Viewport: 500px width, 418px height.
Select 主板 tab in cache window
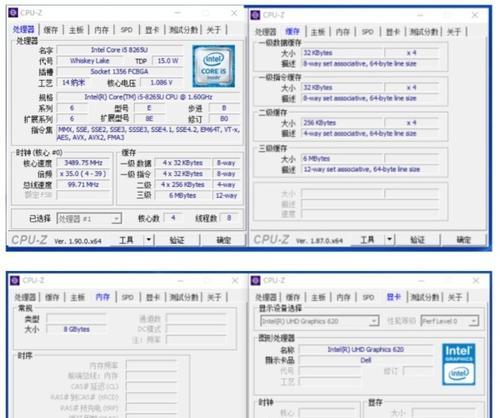[x=318, y=32]
